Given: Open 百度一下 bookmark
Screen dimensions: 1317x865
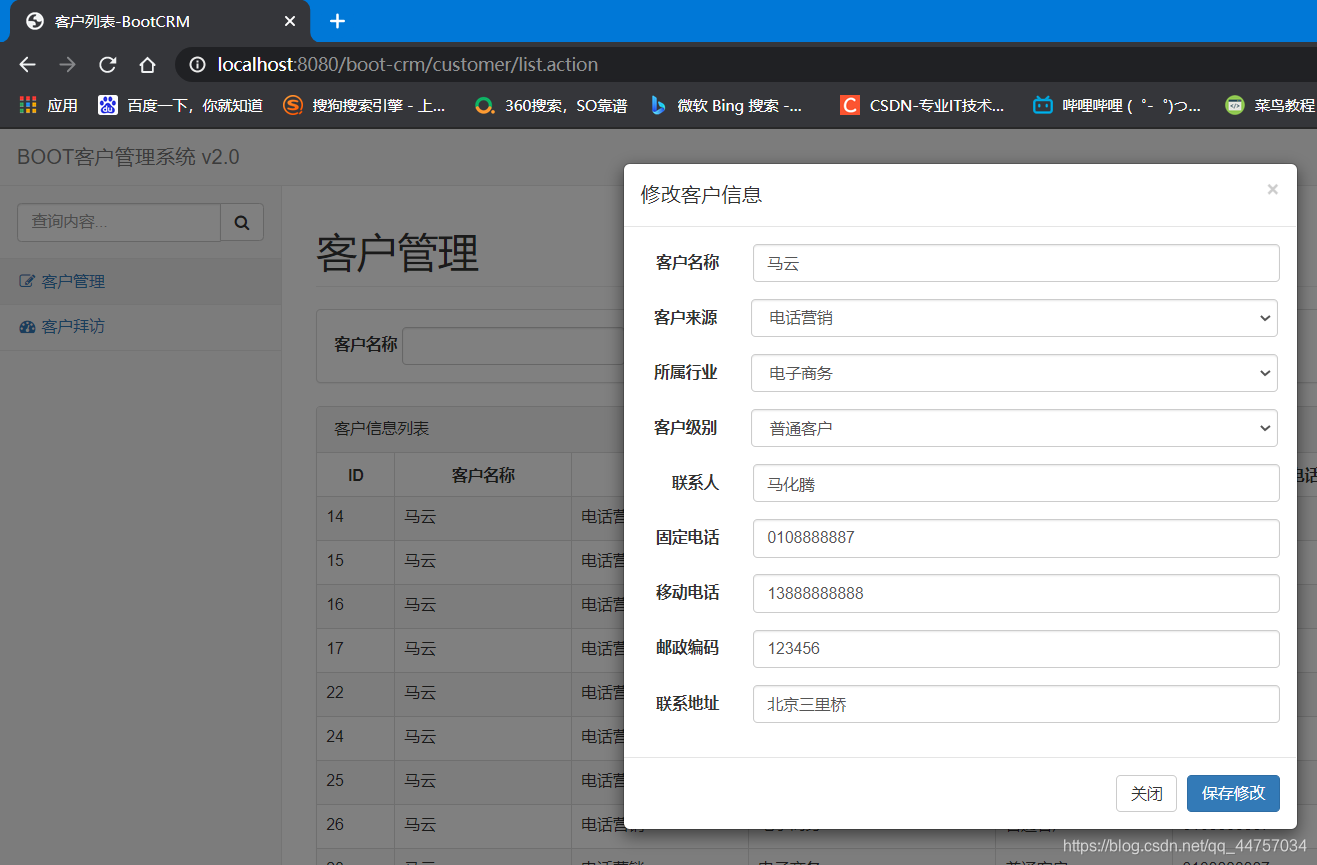Looking at the screenshot, I should [x=180, y=105].
